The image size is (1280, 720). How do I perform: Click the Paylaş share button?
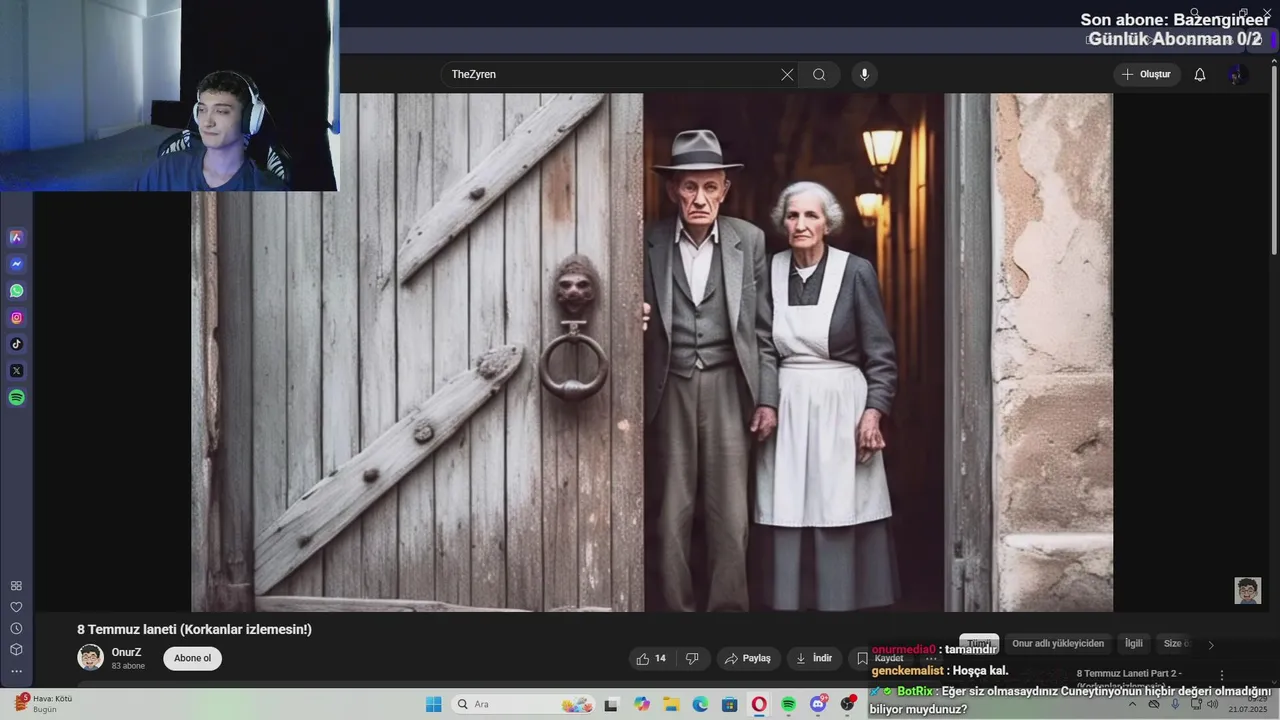coord(748,658)
